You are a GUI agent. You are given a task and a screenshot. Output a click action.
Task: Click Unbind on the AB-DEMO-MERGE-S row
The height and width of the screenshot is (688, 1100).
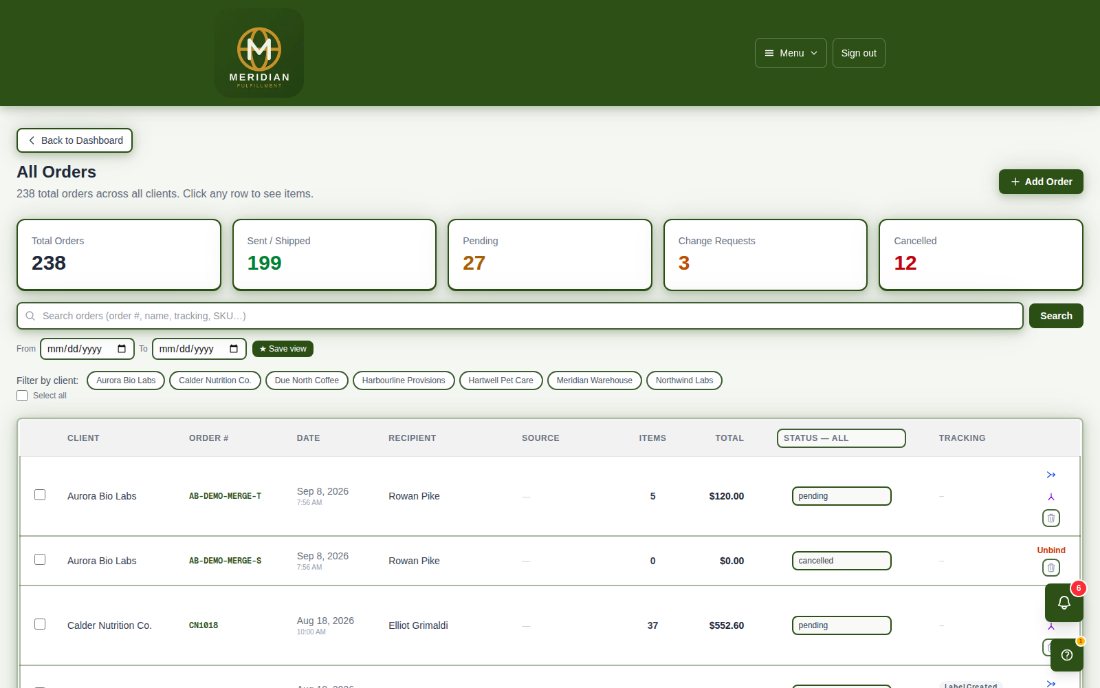pos(1051,550)
